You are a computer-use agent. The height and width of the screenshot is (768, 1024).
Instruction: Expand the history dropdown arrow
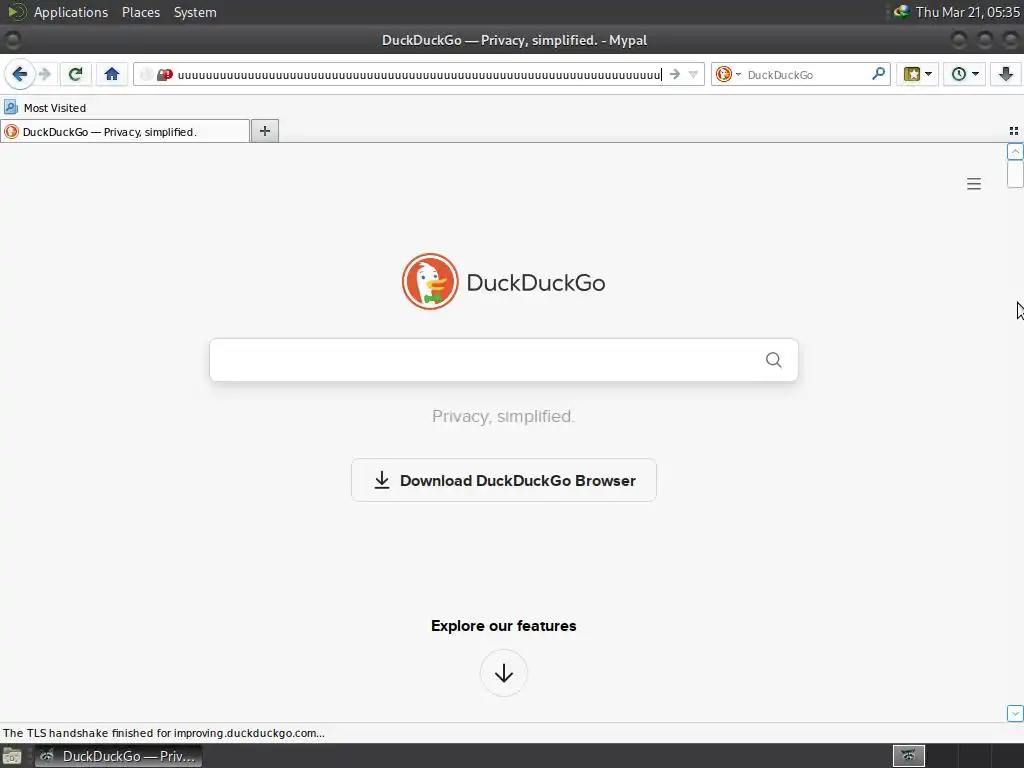(x=975, y=74)
